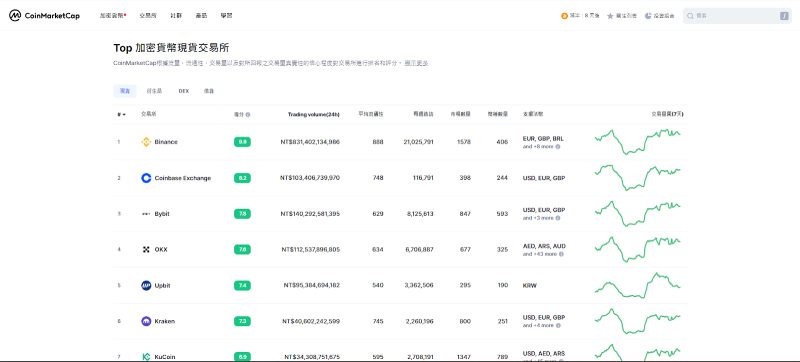Open the first top navigation menu item
Image resolution: width=800 pixels, height=362 pixels.
tap(113, 16)
